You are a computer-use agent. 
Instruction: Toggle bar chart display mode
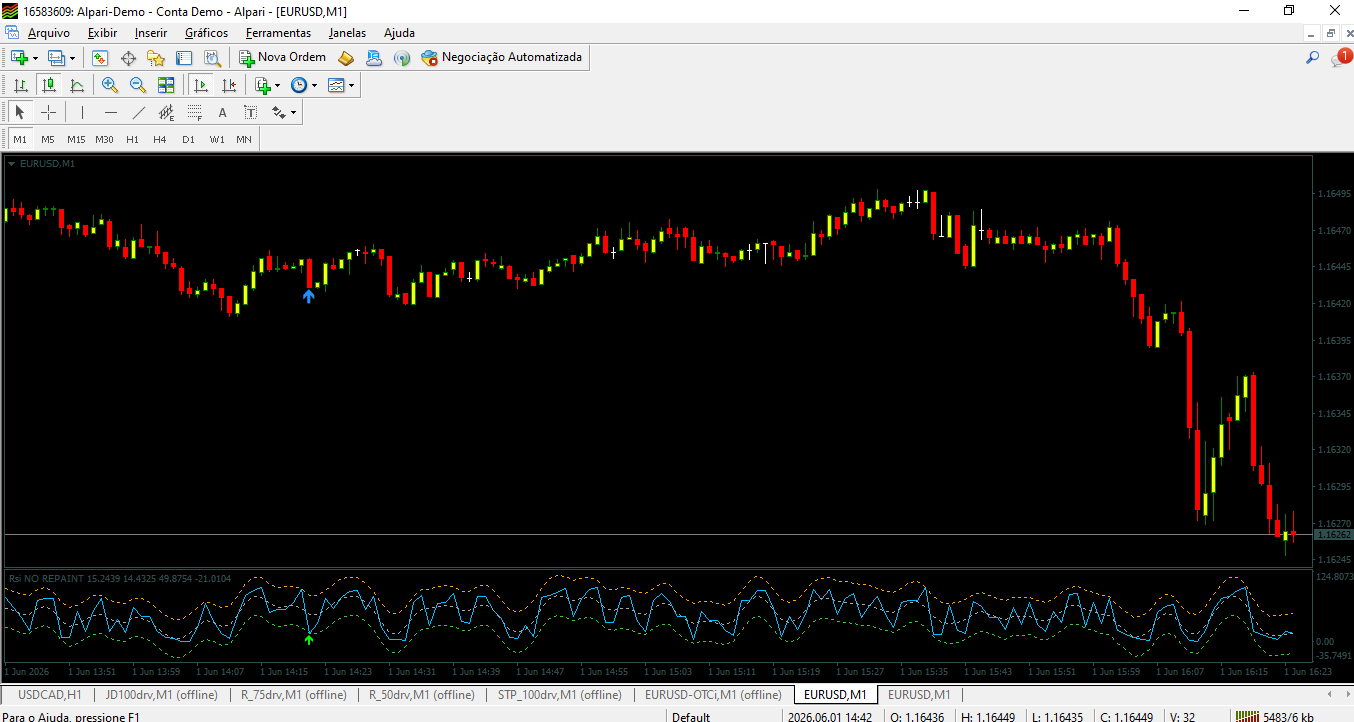pos(20,85)
